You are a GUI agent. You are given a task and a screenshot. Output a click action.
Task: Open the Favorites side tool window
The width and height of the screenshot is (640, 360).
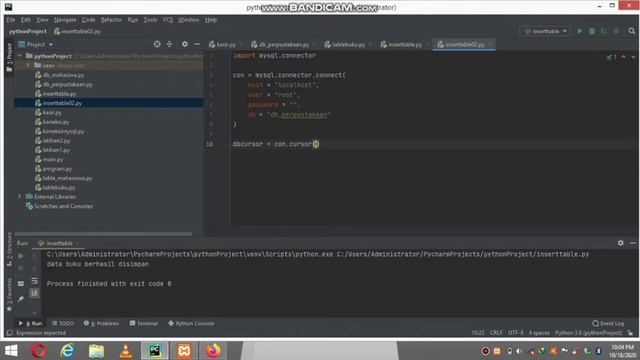[x=9, y=294]
